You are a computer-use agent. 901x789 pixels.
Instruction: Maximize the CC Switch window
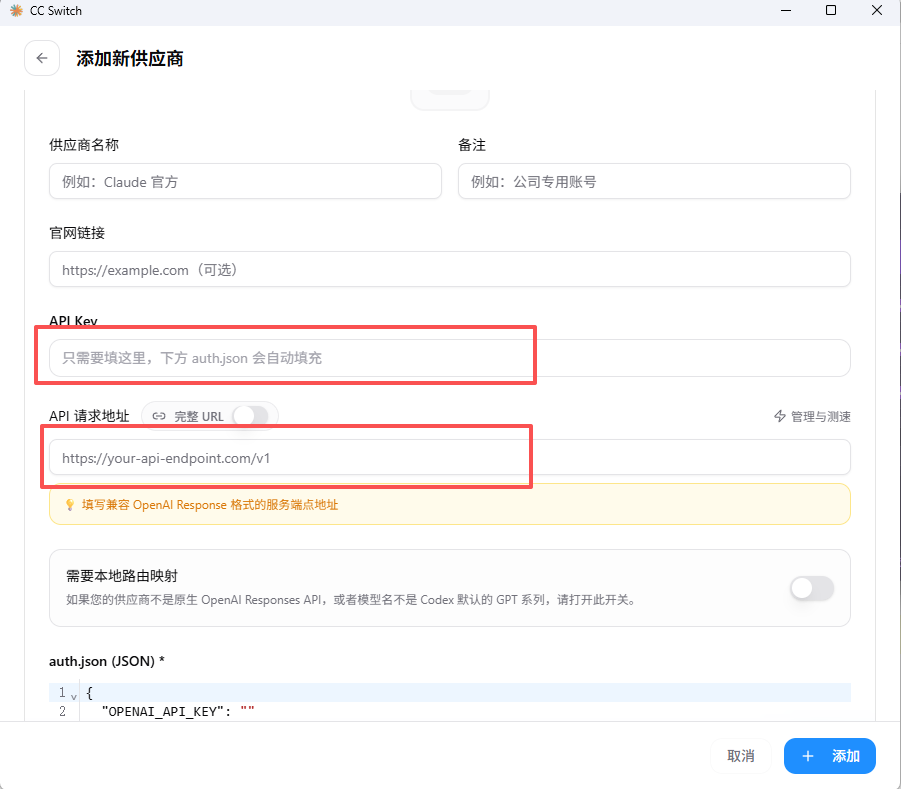tap(831, 10)
